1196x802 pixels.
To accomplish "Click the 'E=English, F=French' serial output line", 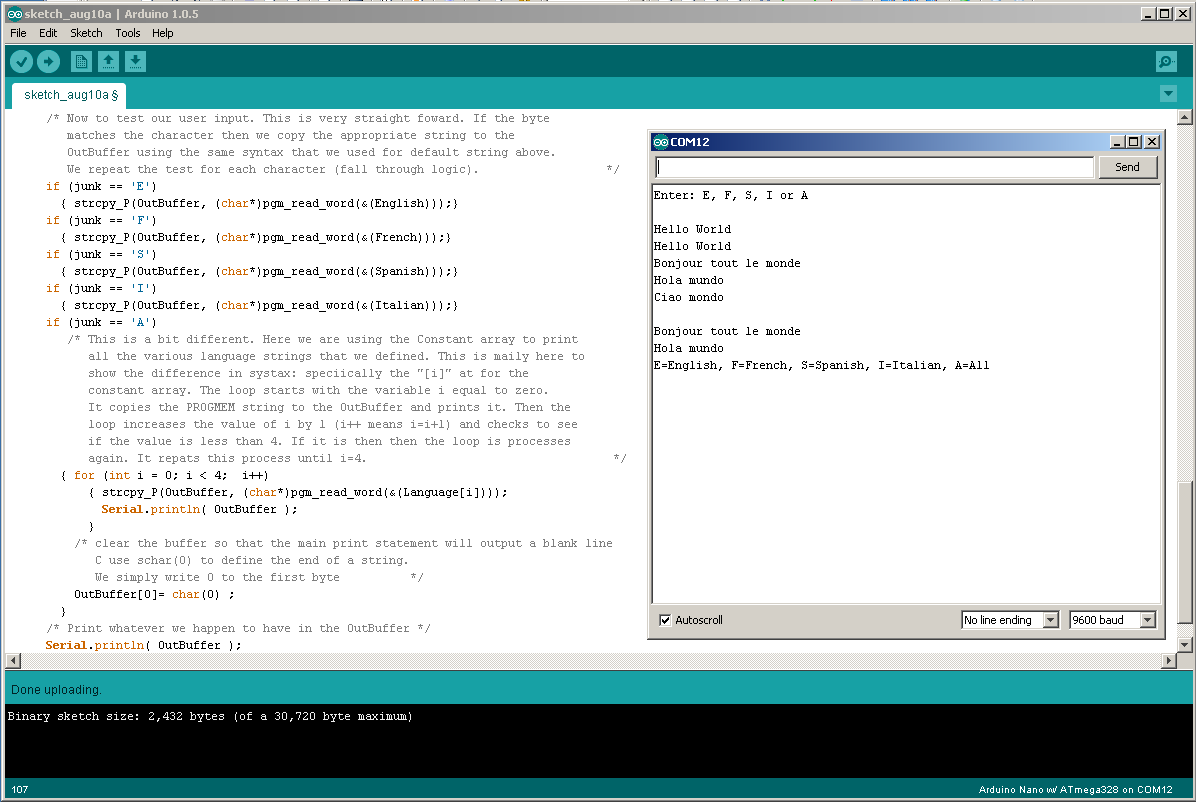I will click(x=821, y=366).
